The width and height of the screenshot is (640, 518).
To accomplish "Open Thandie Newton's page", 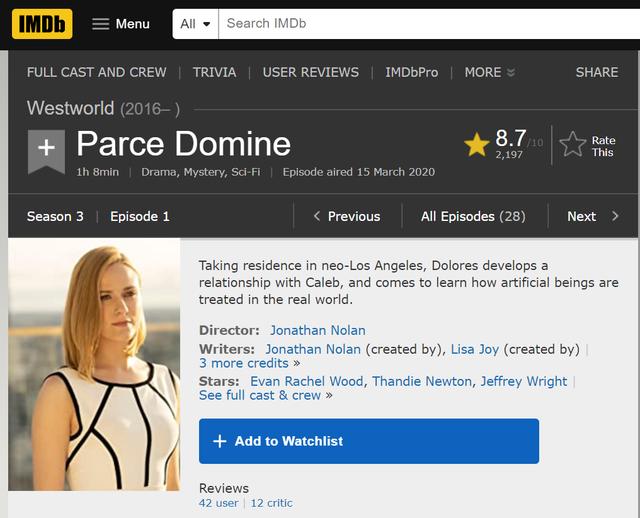I will 422,381.
